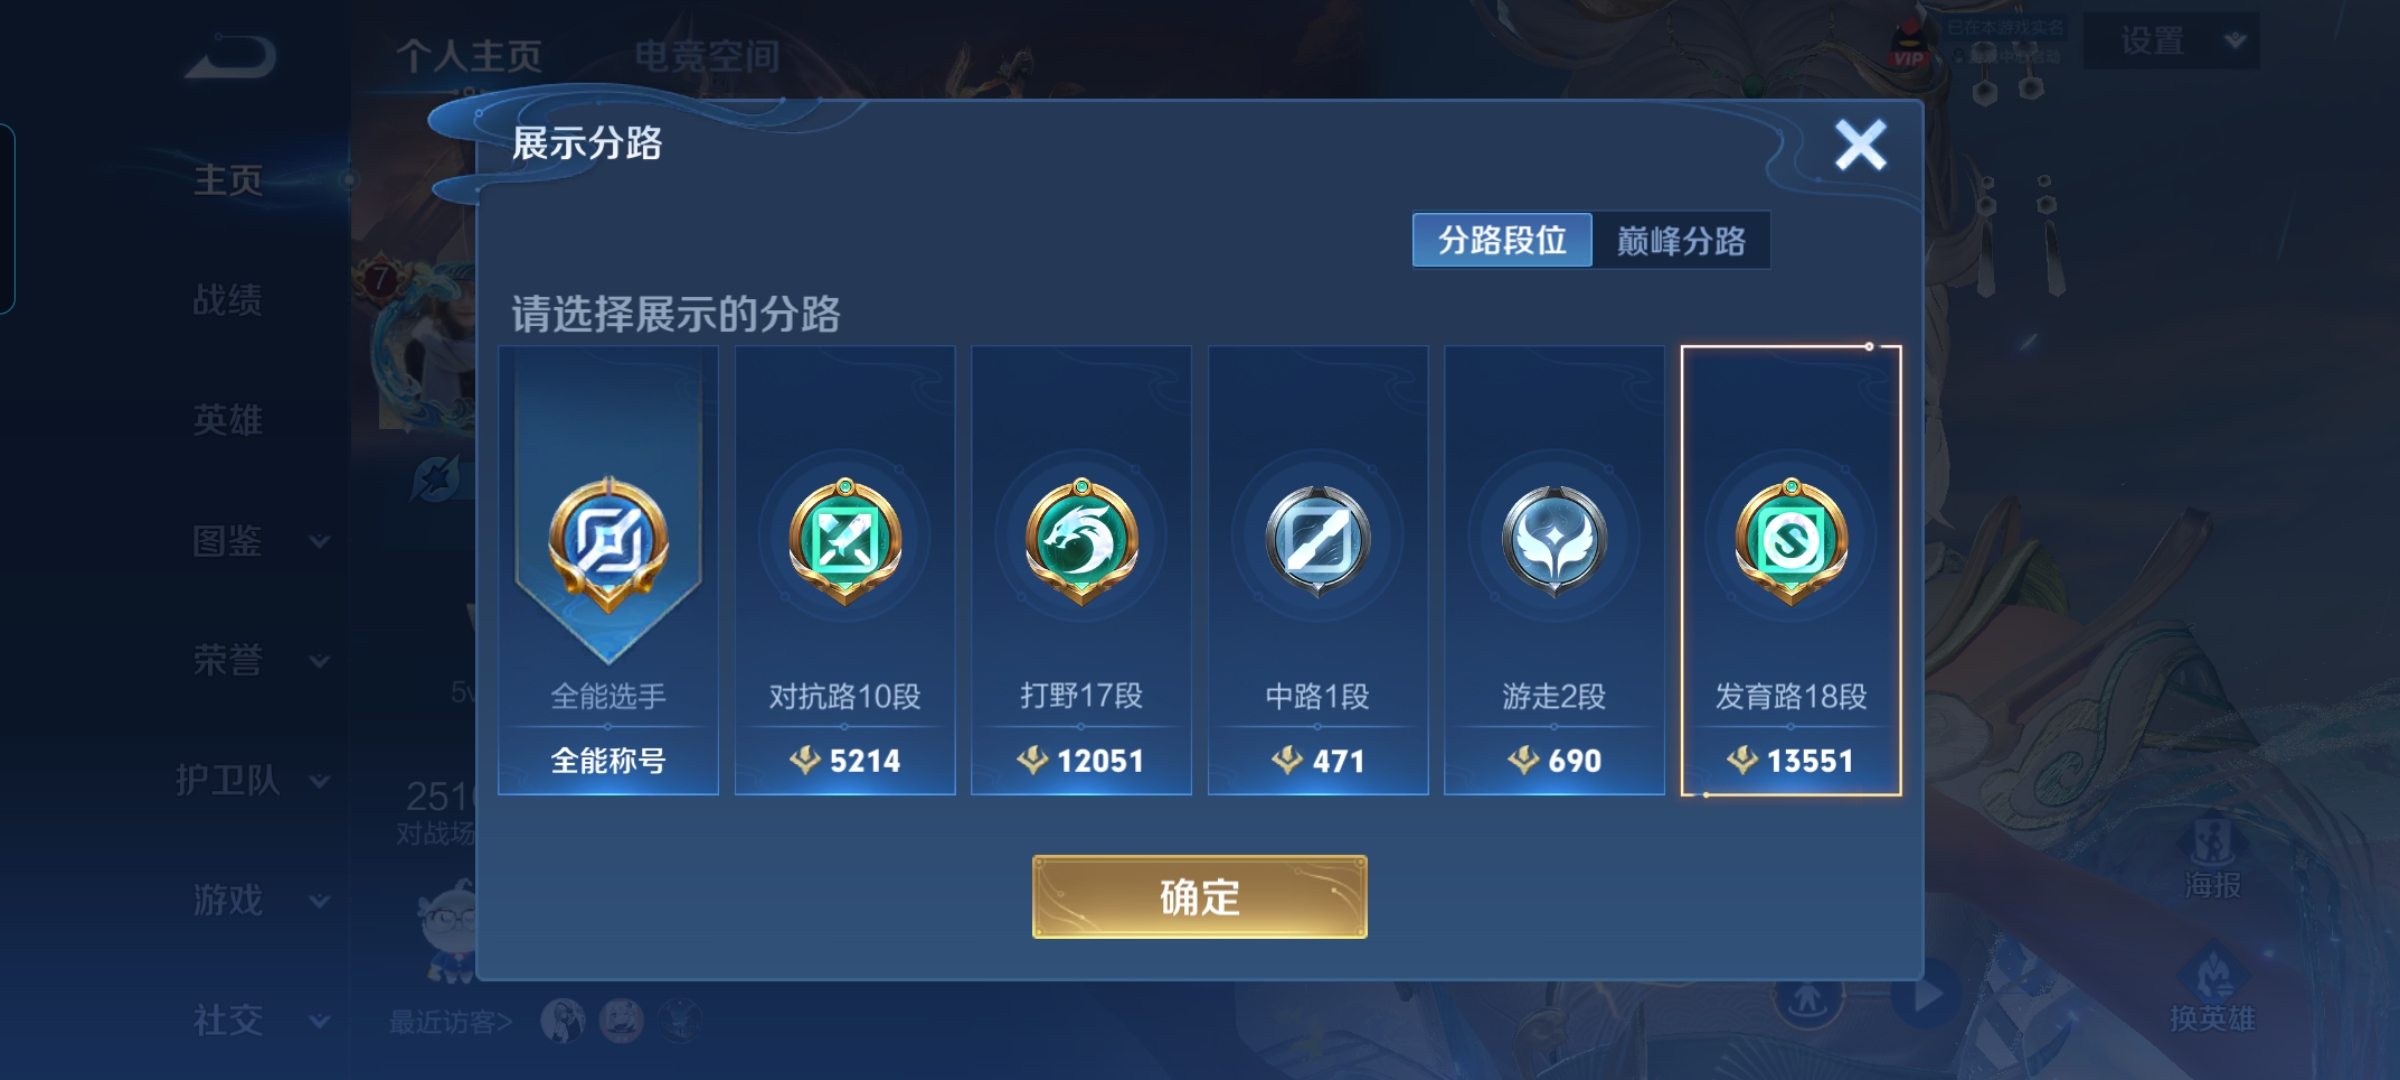2400x1080 pixels.
Task: Switch to 分路段位 toggle option
Action: point(1502,240)
